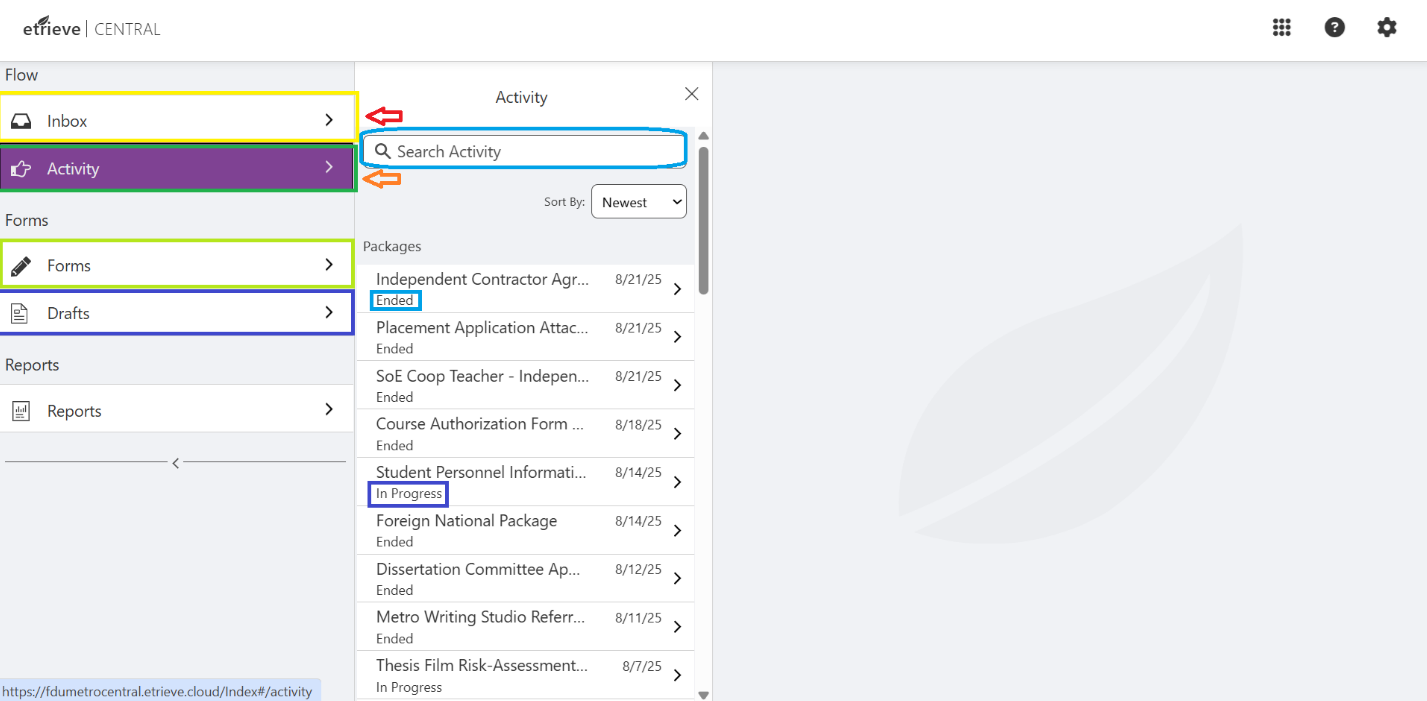
Task: Open the apps grid icon
Action: pyautogui.click(x=1281, y=28)
